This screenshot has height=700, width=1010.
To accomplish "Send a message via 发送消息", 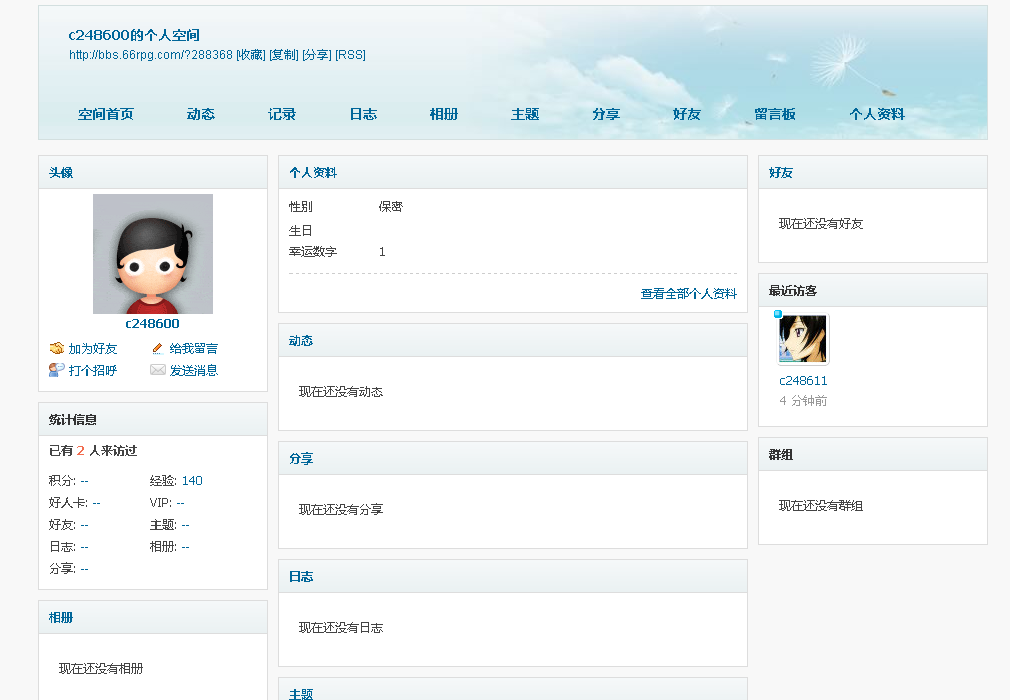I will [x=193, y=370].
